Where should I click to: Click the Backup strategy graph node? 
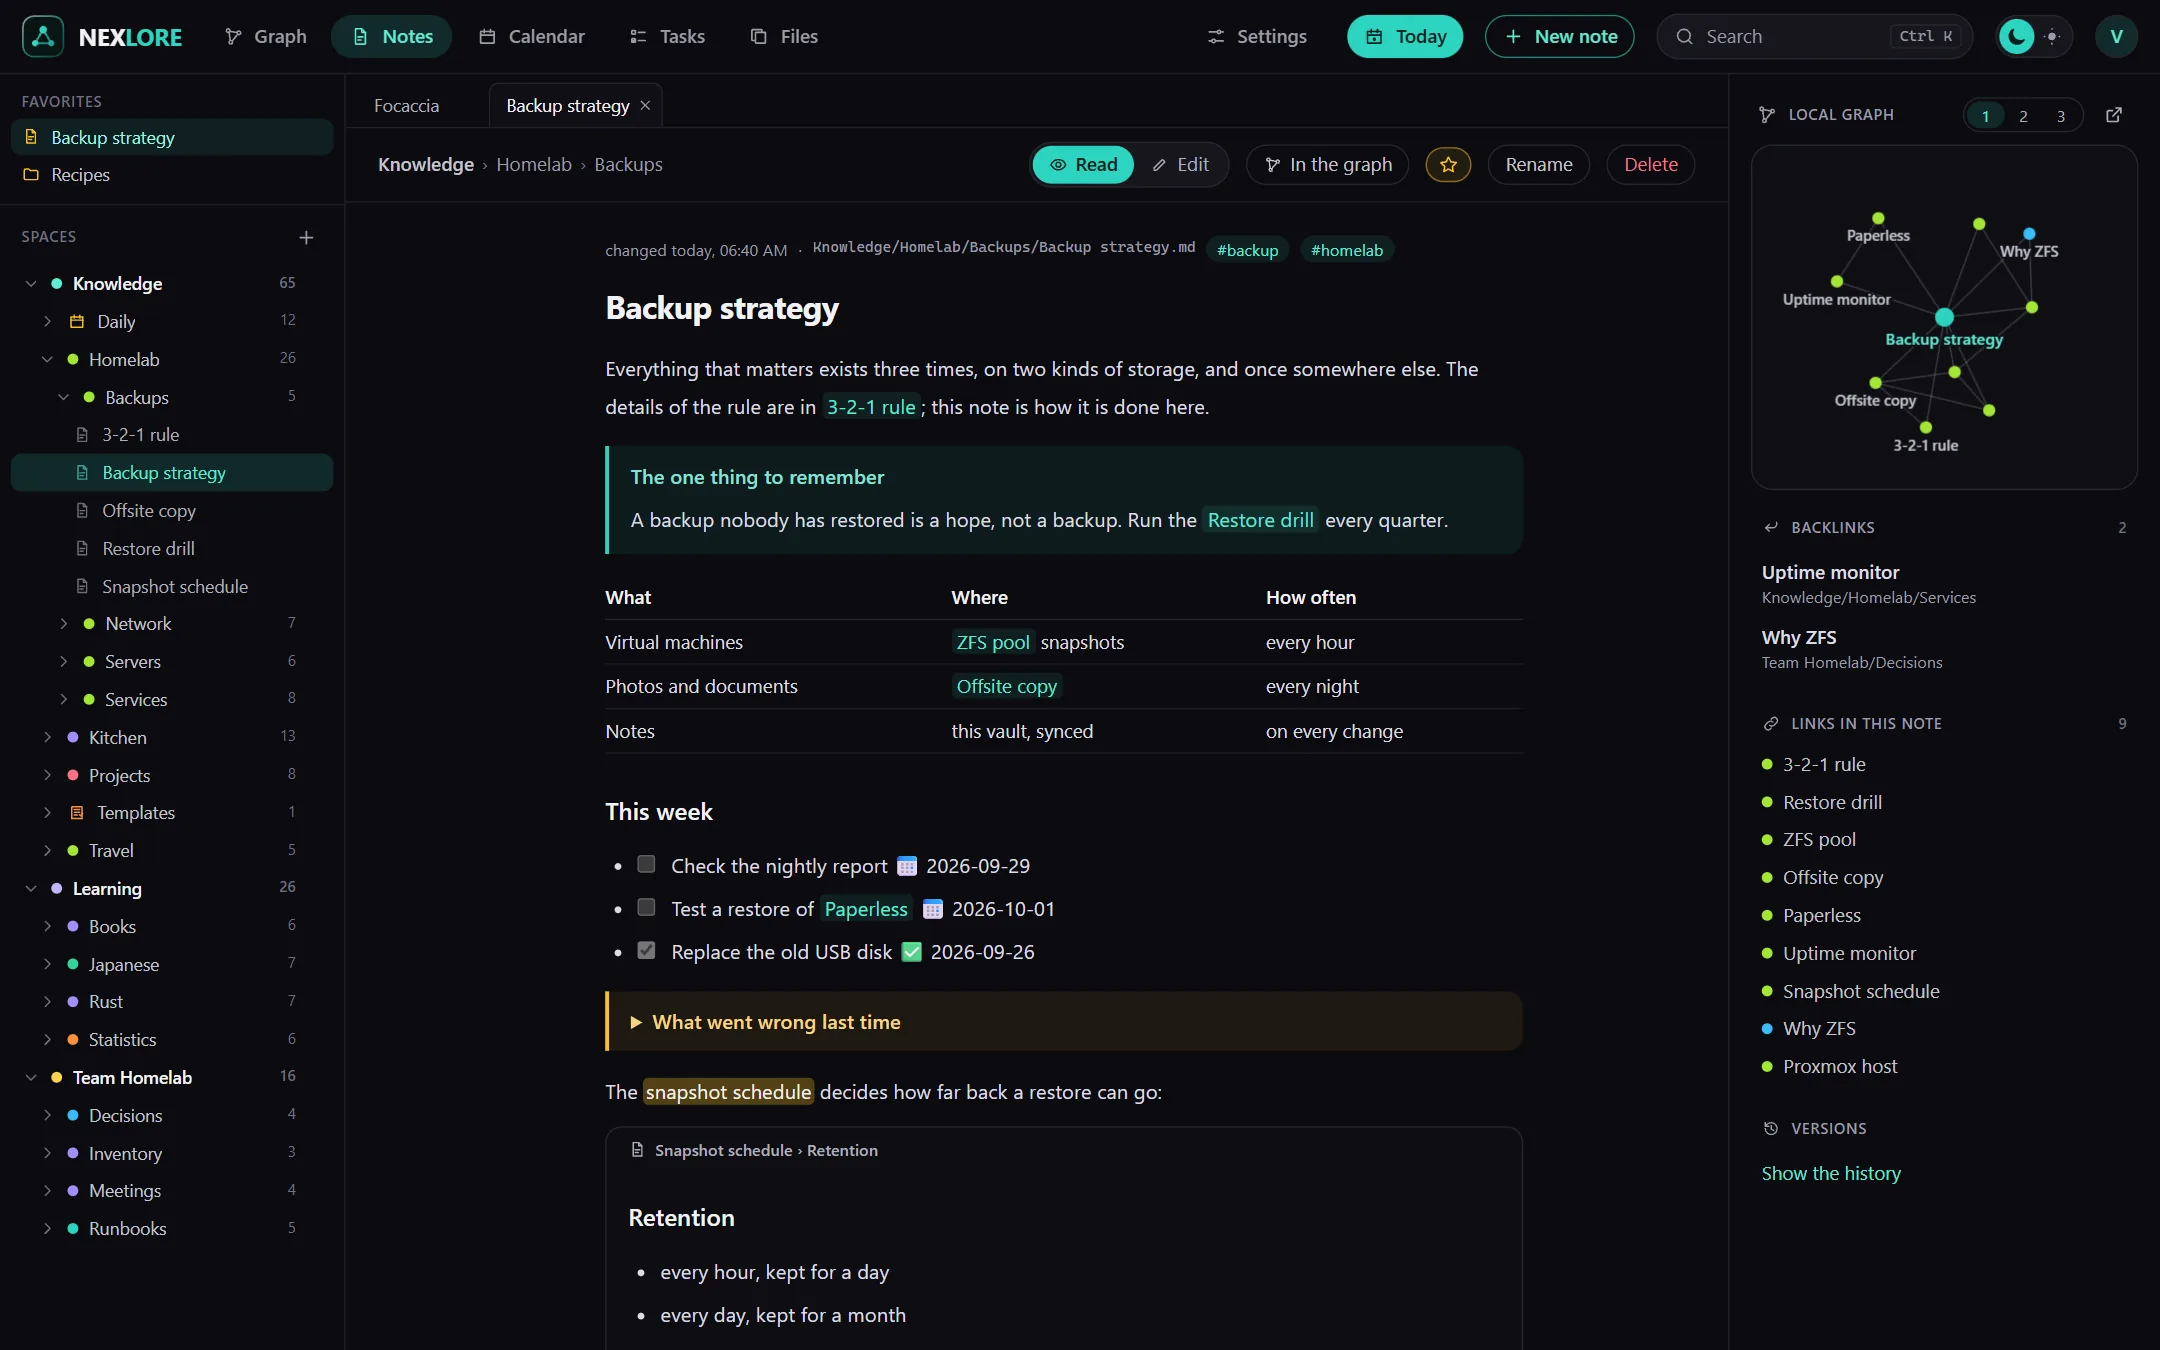(1944, 317)
